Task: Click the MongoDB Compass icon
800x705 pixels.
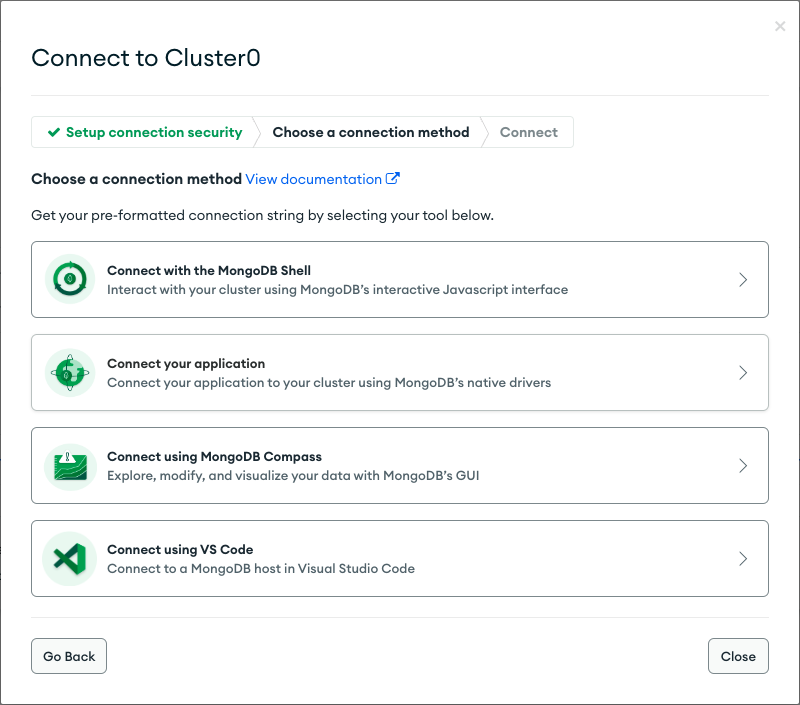Action: coord(70,466)
